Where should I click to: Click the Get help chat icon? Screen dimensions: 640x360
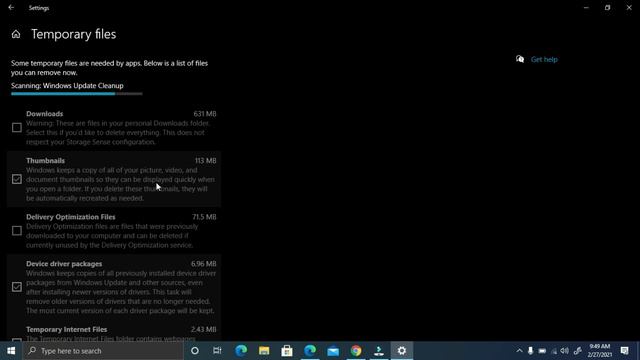pos(520,59)
